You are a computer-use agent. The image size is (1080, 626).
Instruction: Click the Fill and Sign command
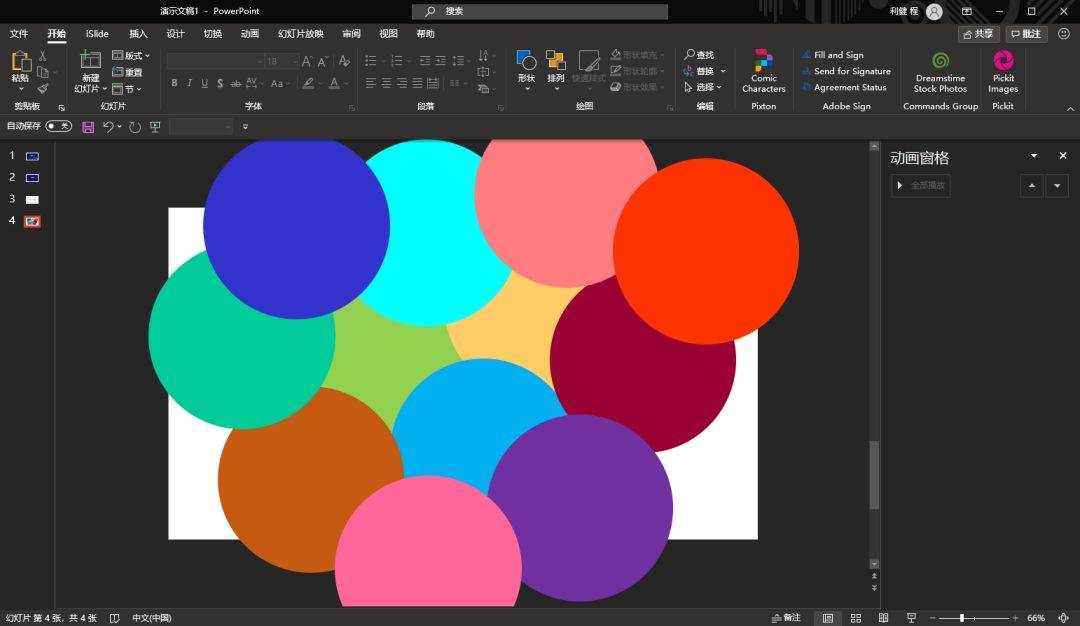(833, 55)
